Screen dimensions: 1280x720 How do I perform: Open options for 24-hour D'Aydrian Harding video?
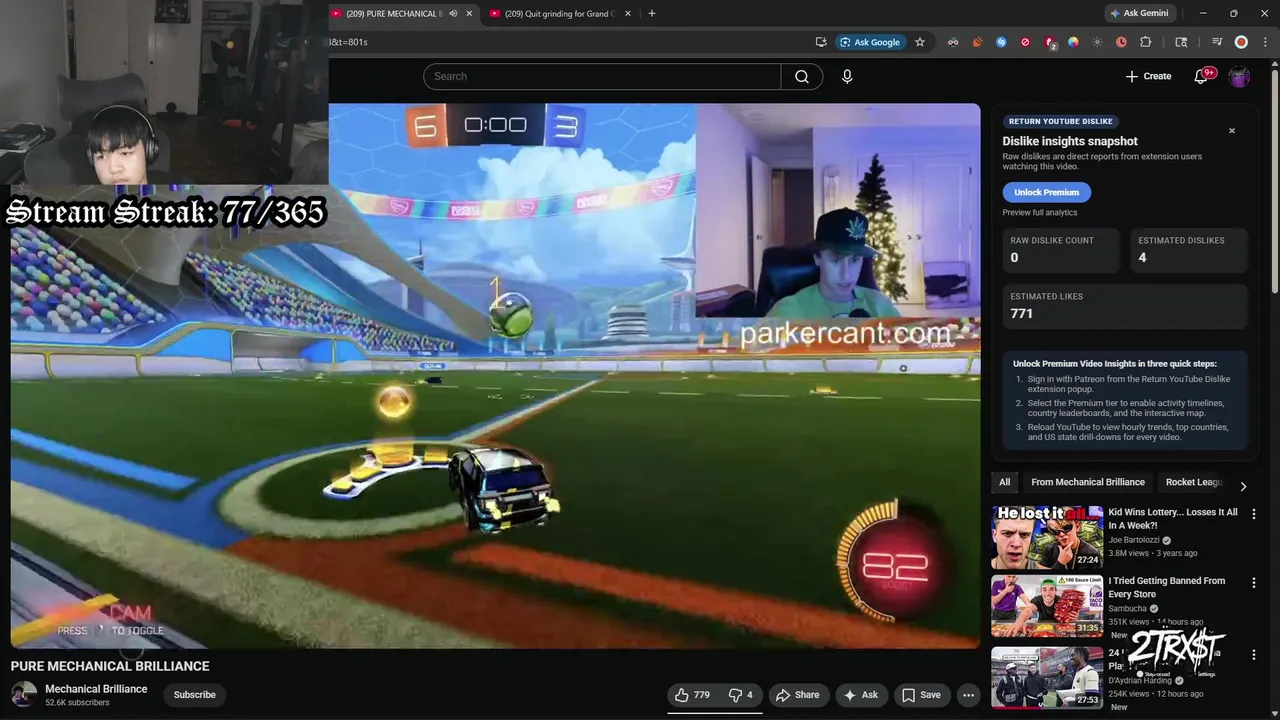click(1254, 655)
